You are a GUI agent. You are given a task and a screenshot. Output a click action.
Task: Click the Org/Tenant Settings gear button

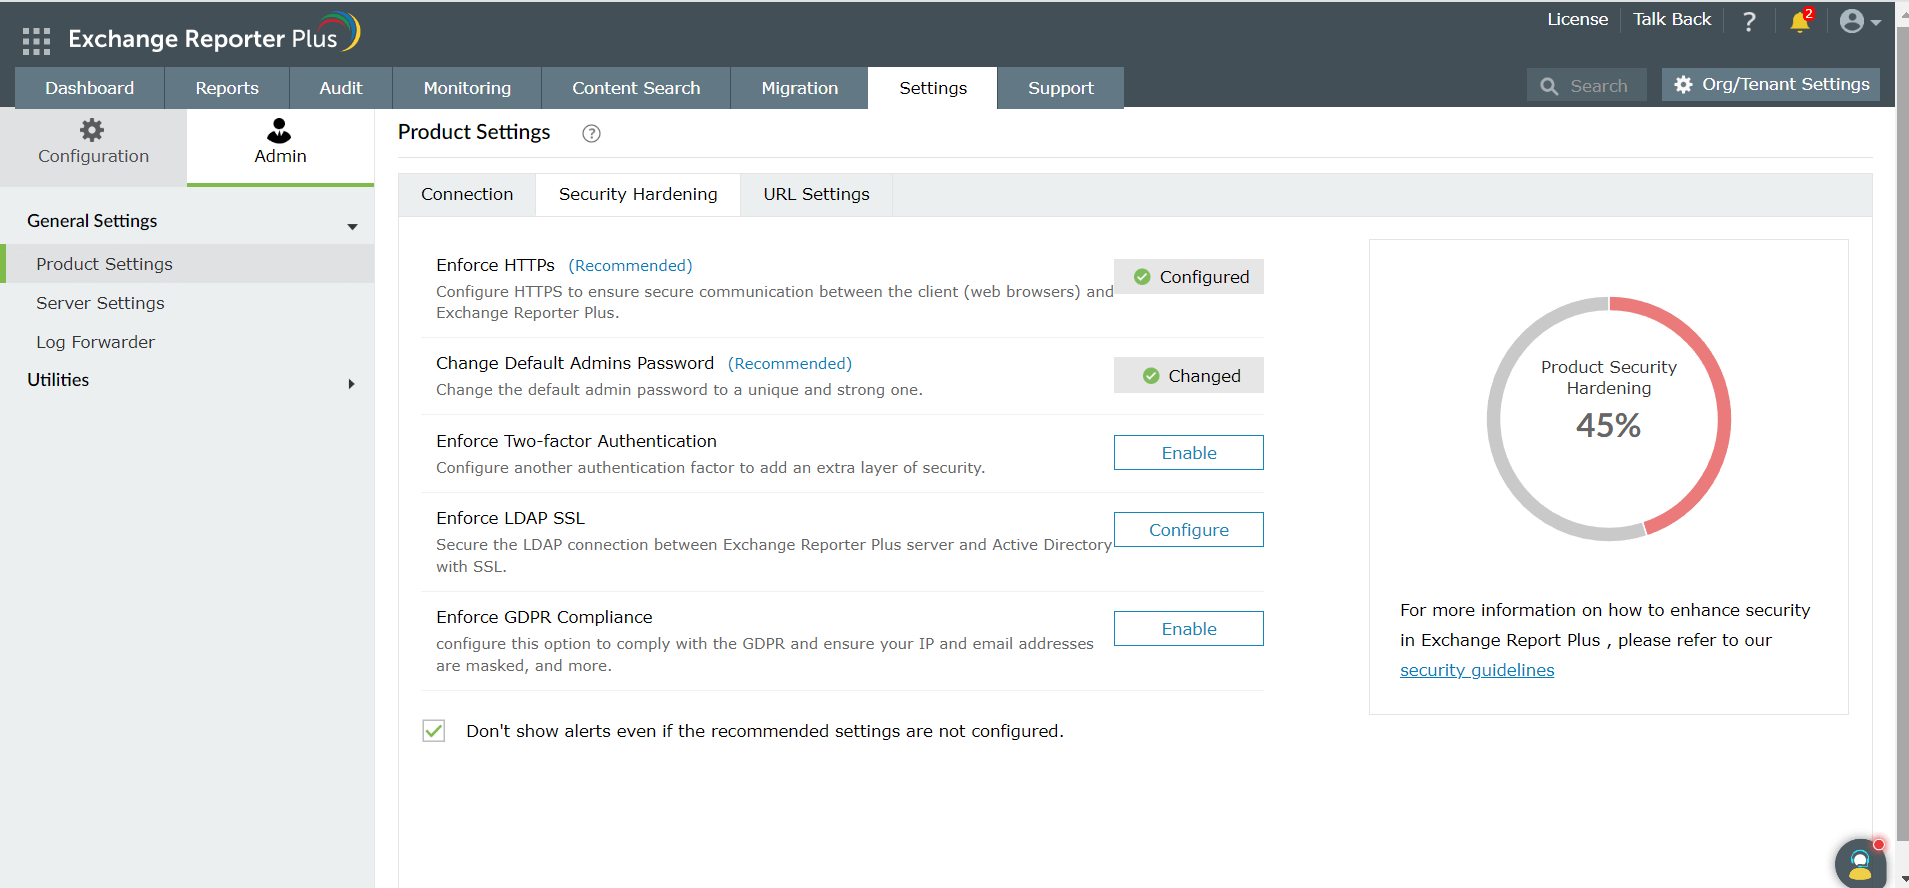[x=1771, y=85]
